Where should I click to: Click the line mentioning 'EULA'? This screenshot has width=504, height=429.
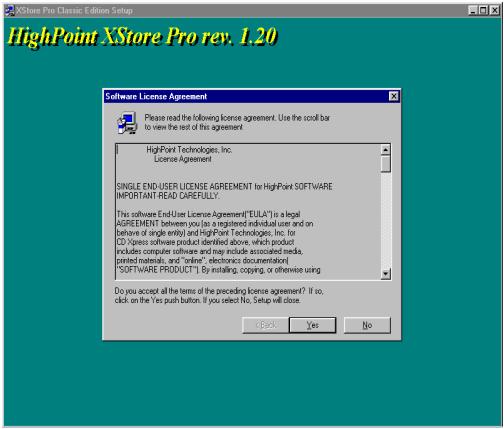point(208,214)
